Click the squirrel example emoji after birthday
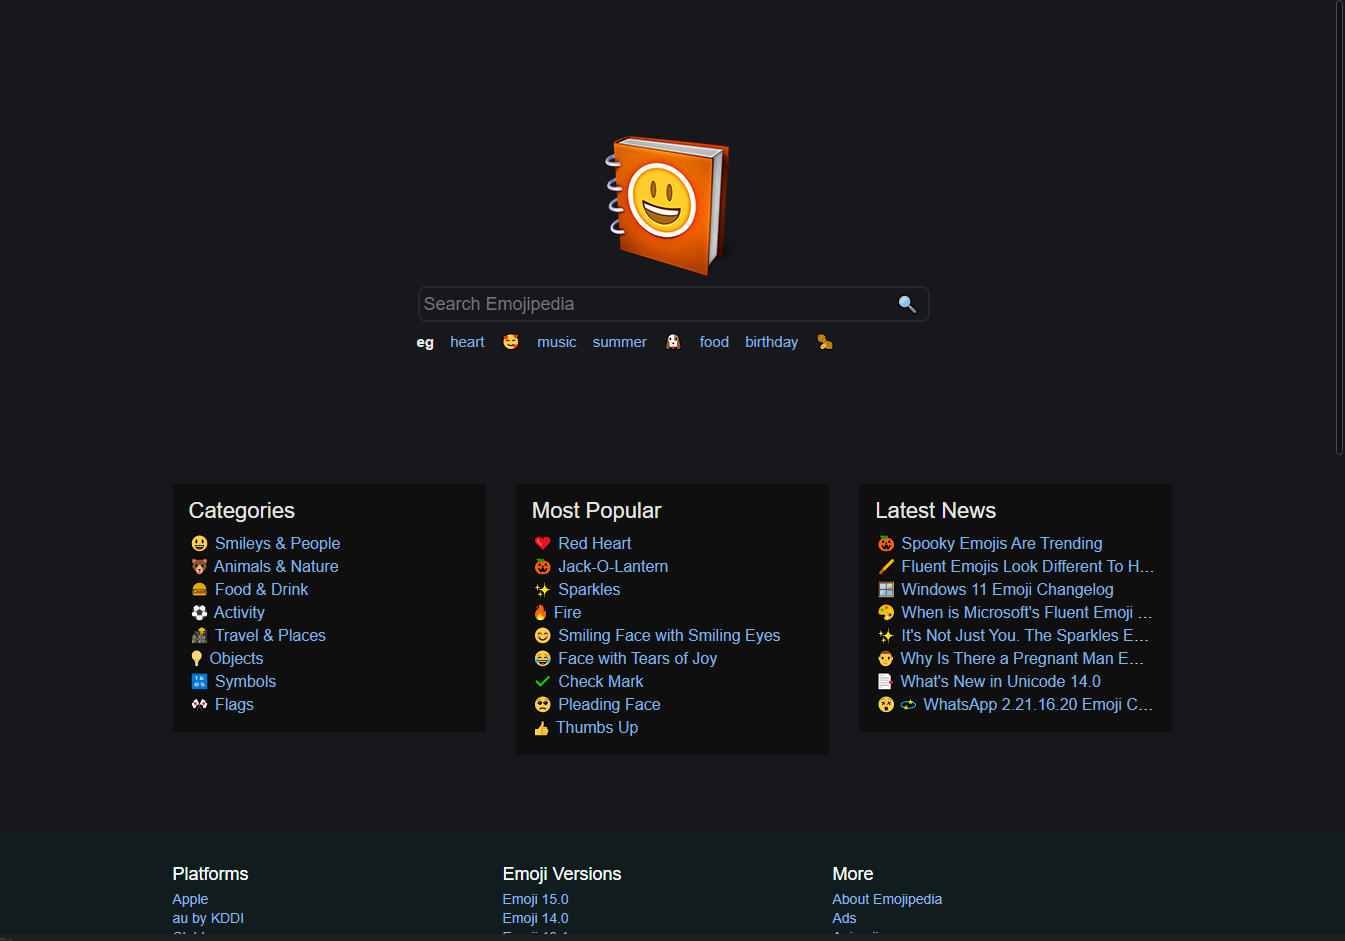 (825, 342)
